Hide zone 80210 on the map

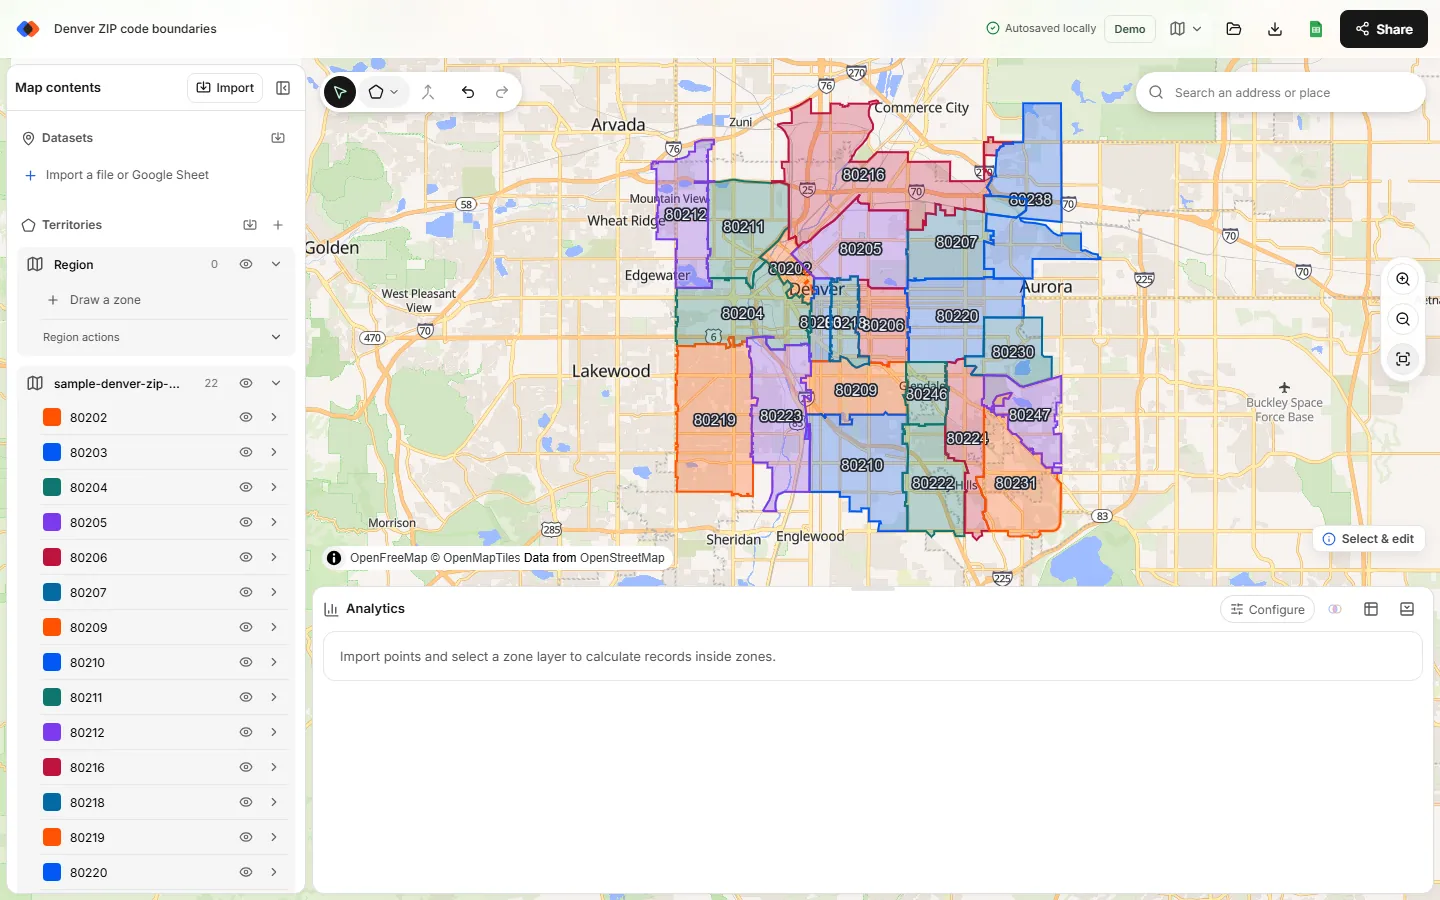coord(246,662)
